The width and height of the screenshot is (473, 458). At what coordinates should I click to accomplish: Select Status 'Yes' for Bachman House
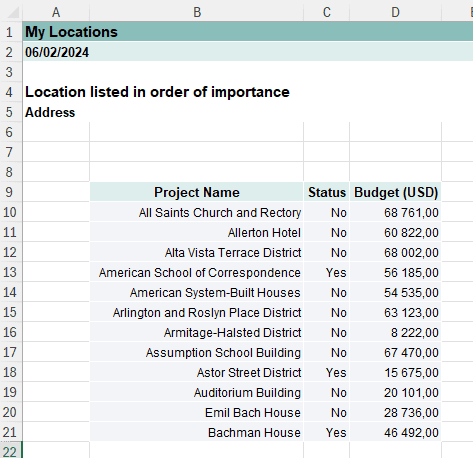click(327, 432)
